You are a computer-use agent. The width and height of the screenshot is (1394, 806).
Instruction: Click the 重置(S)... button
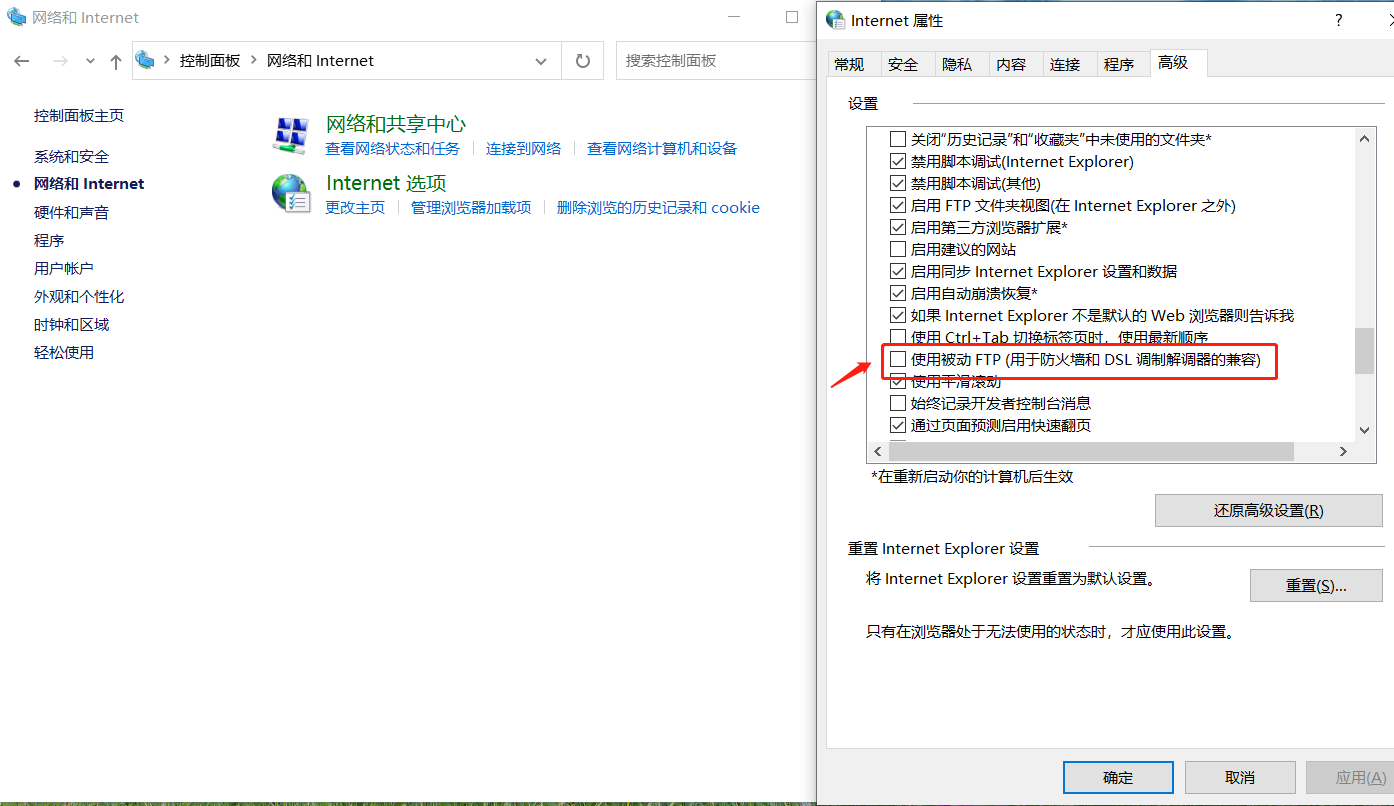tap(1316, 586)
